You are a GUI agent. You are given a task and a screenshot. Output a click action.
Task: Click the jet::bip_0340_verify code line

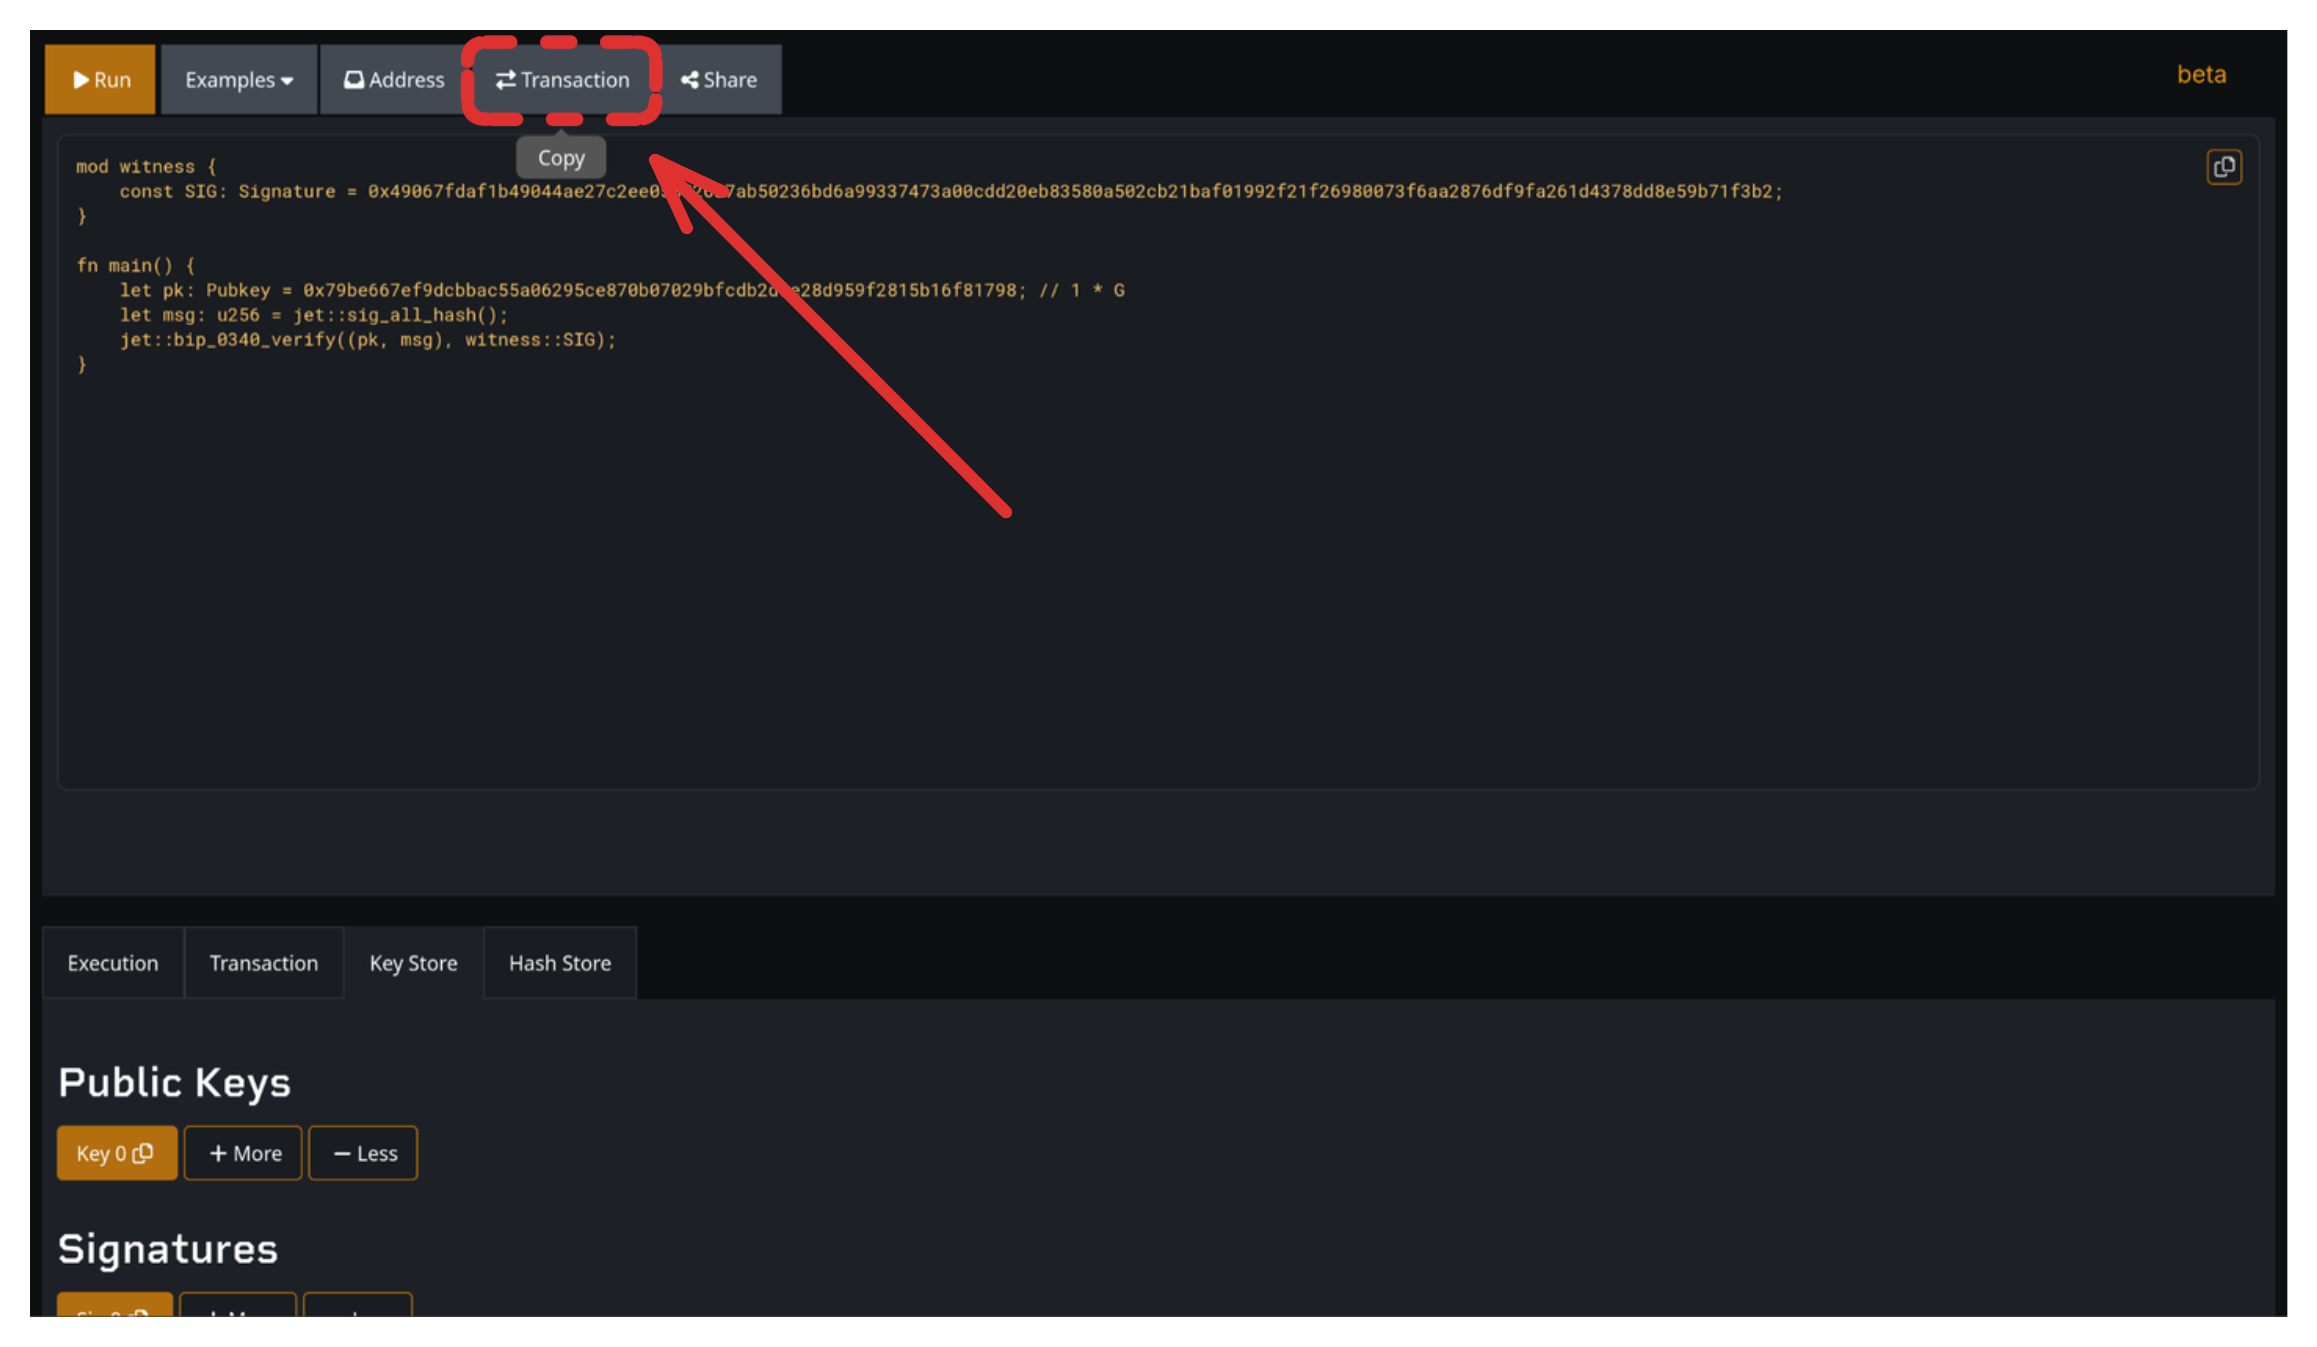pyautogui.click(x=367, y=340)
